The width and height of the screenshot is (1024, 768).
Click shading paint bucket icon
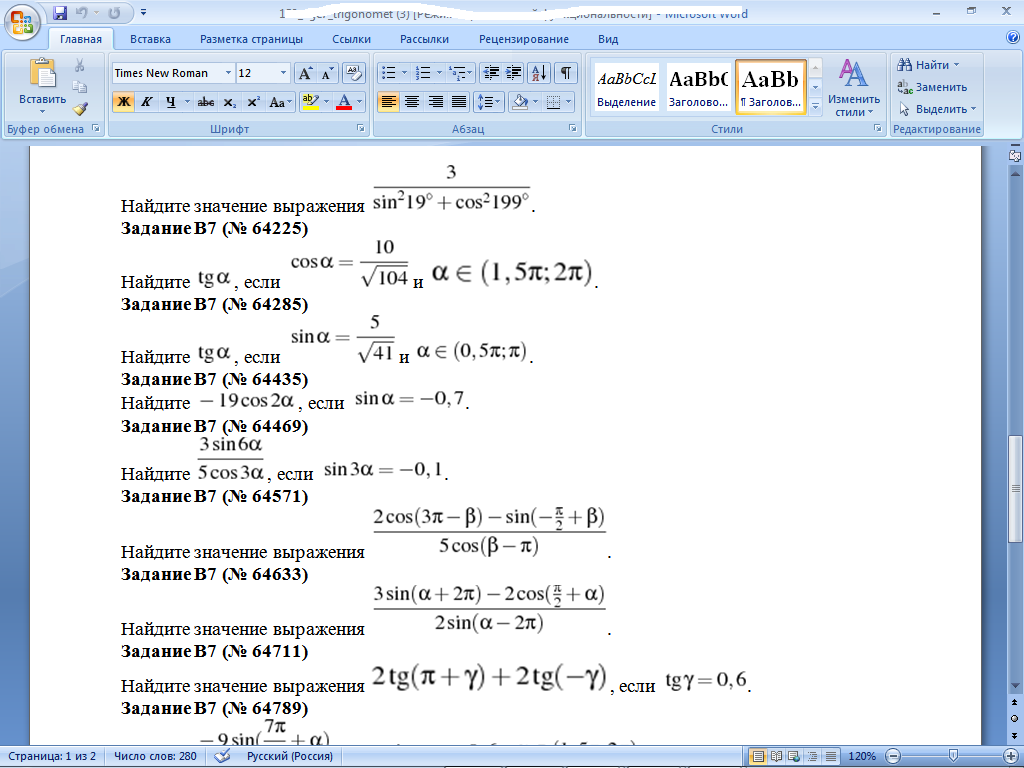click(x=520, y=102)
